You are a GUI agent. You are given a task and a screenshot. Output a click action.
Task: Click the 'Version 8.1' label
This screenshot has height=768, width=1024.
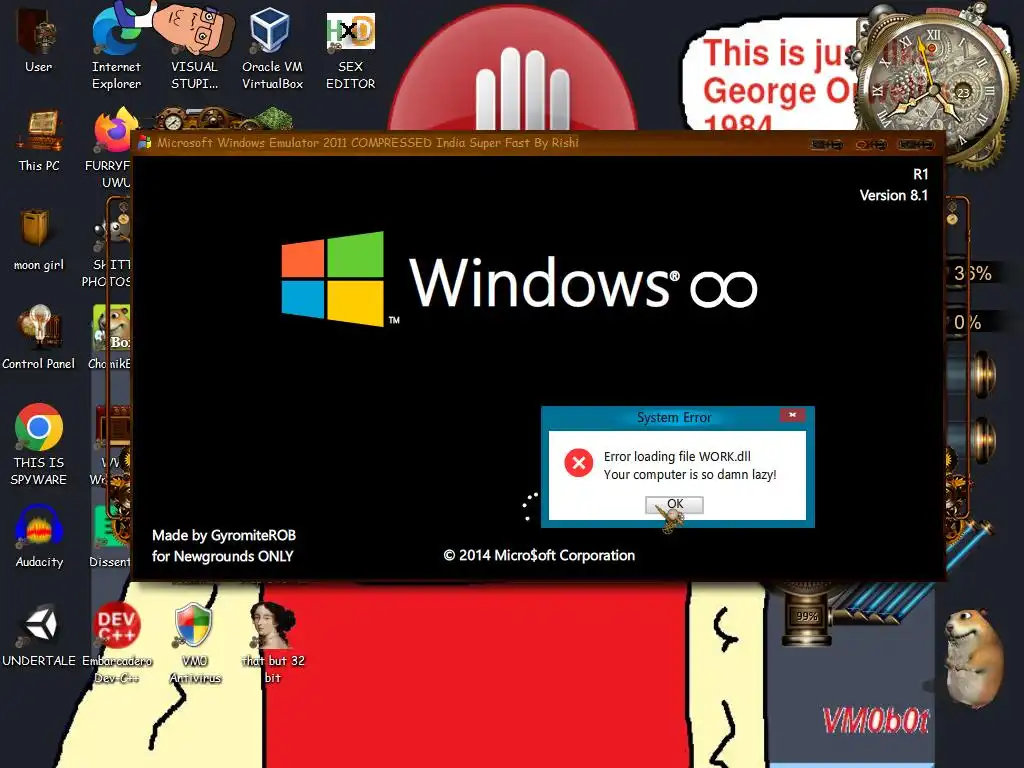893,195
